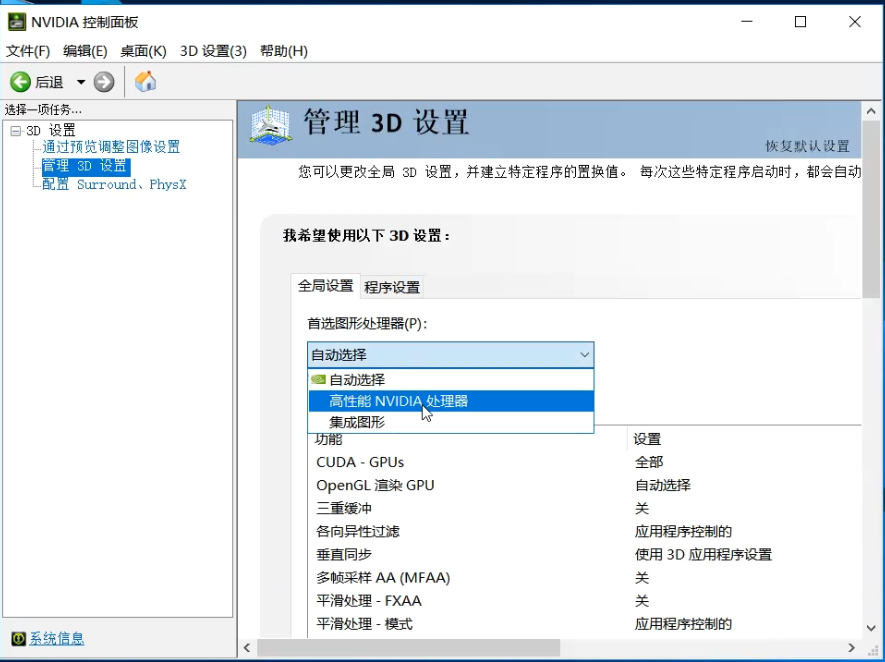Minimize the NVIDIA control panel window
This screenshot has height=662, width=885.
[747, 22]
